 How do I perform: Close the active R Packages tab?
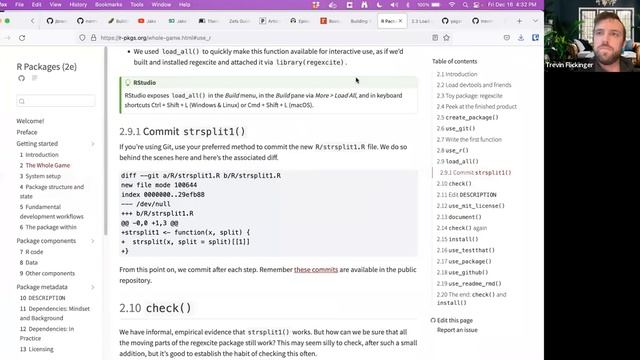coord(400,21)
